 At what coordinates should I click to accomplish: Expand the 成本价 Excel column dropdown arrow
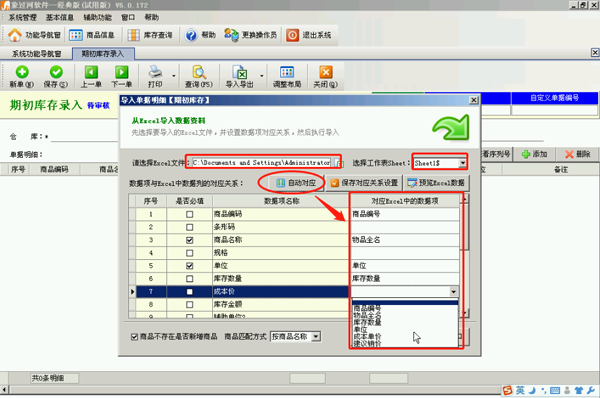click(453, 292)
